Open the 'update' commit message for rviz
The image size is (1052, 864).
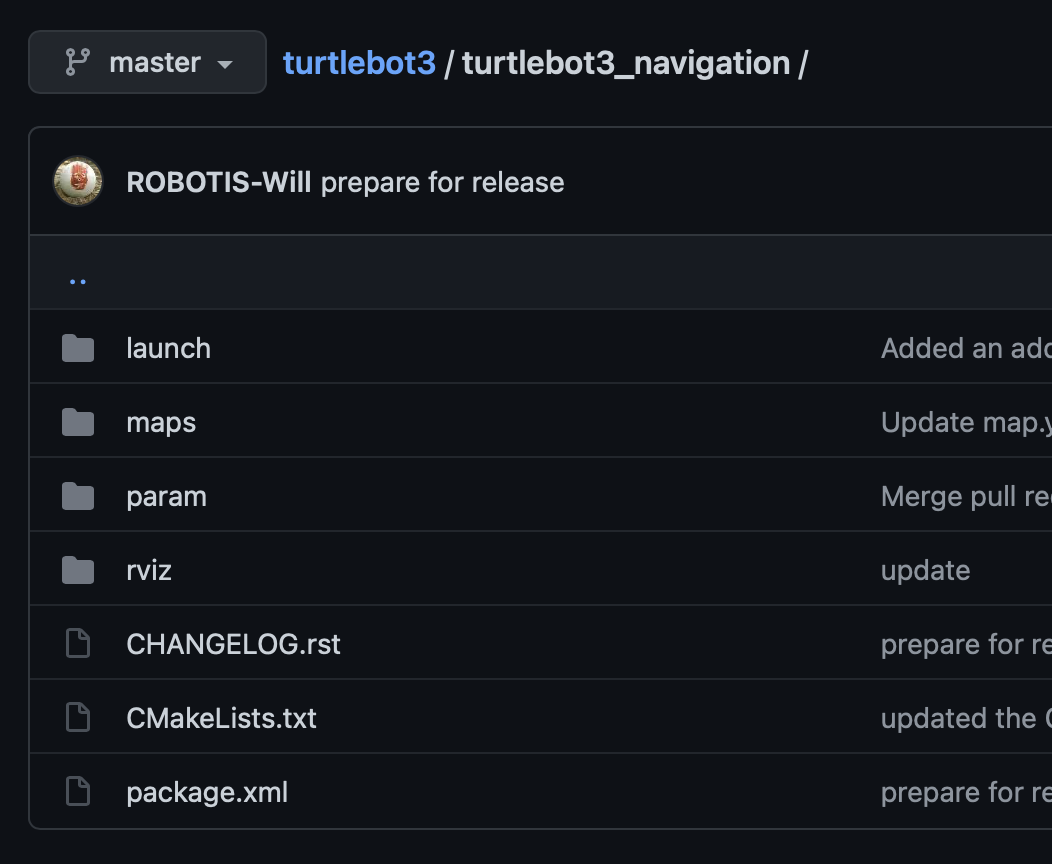click(x=925, y=571)
